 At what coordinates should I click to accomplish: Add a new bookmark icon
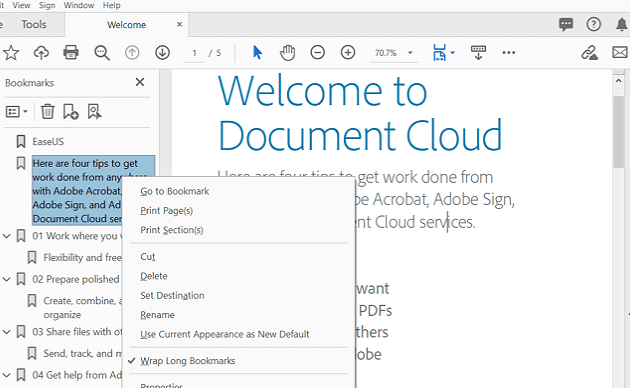70,111
